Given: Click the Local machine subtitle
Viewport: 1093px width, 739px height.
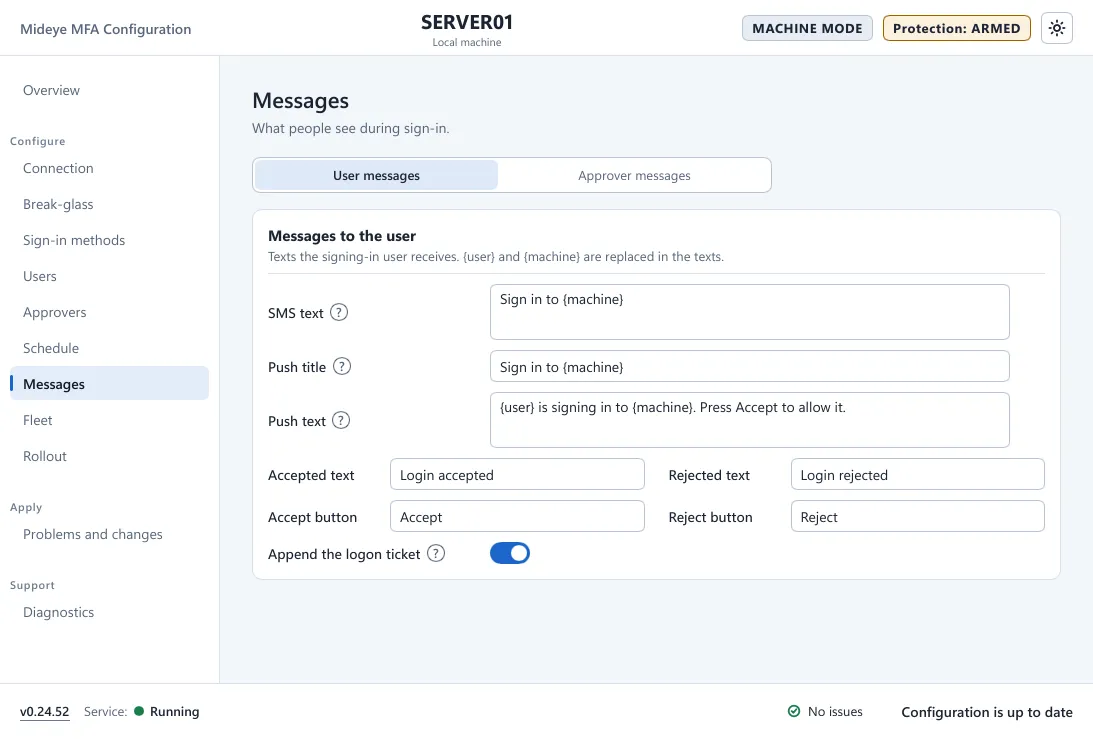Looking at the screenshot, I should pyautogui.click(x=467, y=42).
